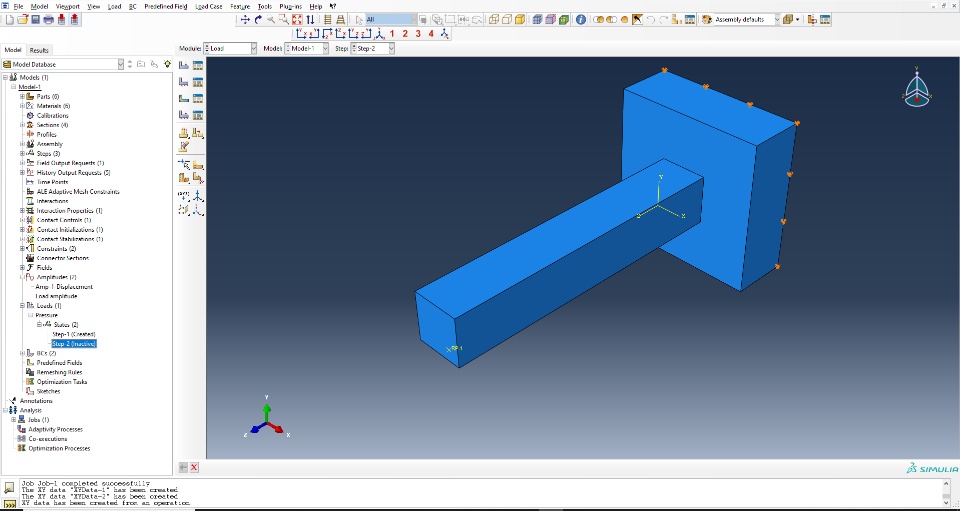Screen dimensions: 960x511
Task: Click the Save Model Database icon
Action: pyautogui.click(x=36, y=20)
